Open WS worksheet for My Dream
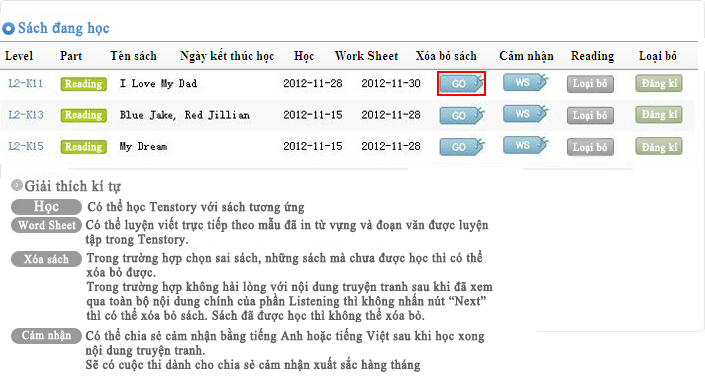 coord(526,145)
